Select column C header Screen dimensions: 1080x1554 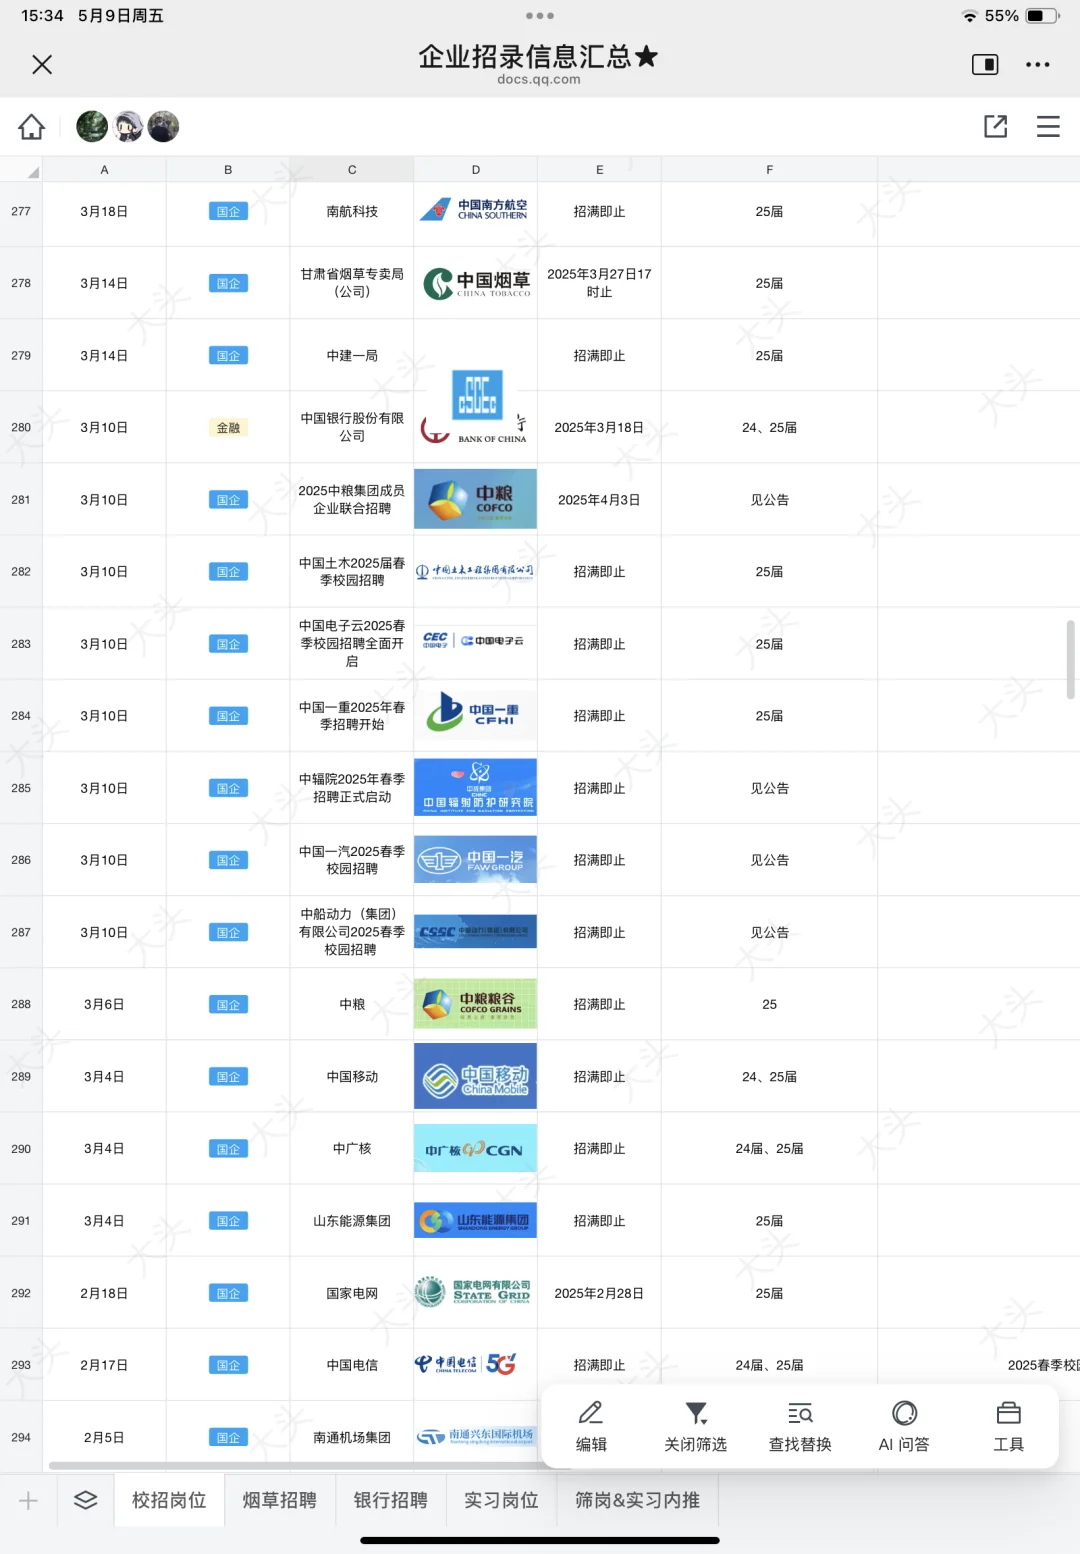pos(352,169)
